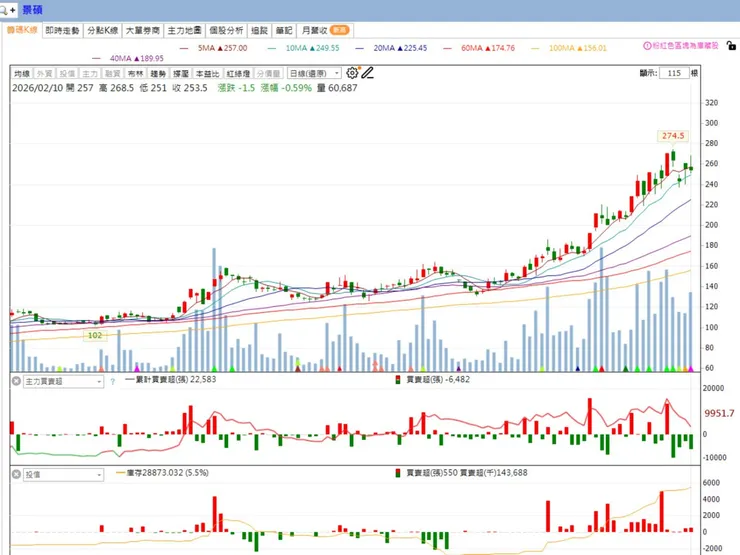Switch to the 主力地圖 tab
Viewport: 740px width, 555px height.
185,31
